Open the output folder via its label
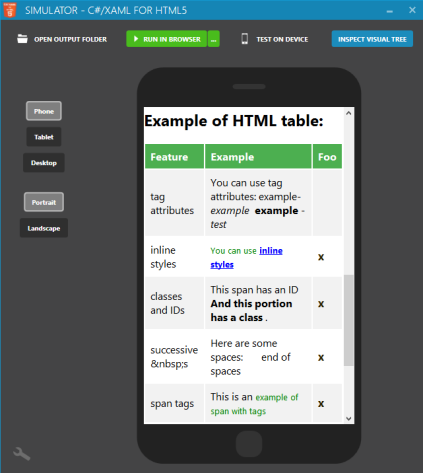 pyautogui.click(x=70, y=39)
